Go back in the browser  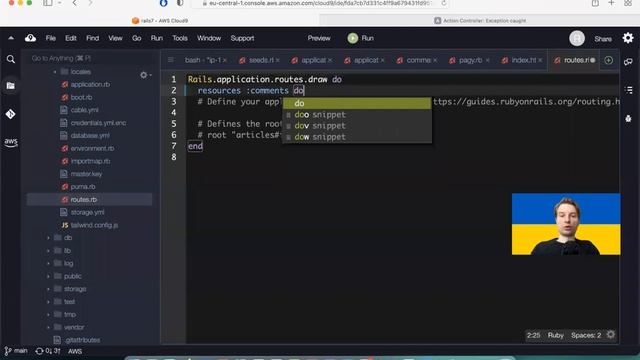(x=74, y=3)
